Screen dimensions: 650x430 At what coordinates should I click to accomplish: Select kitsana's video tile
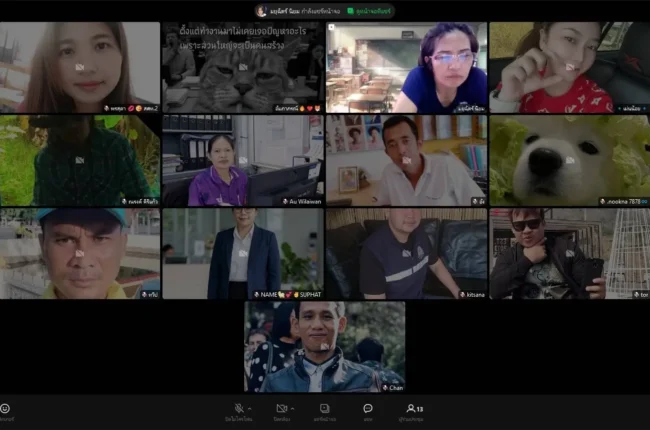406,253
